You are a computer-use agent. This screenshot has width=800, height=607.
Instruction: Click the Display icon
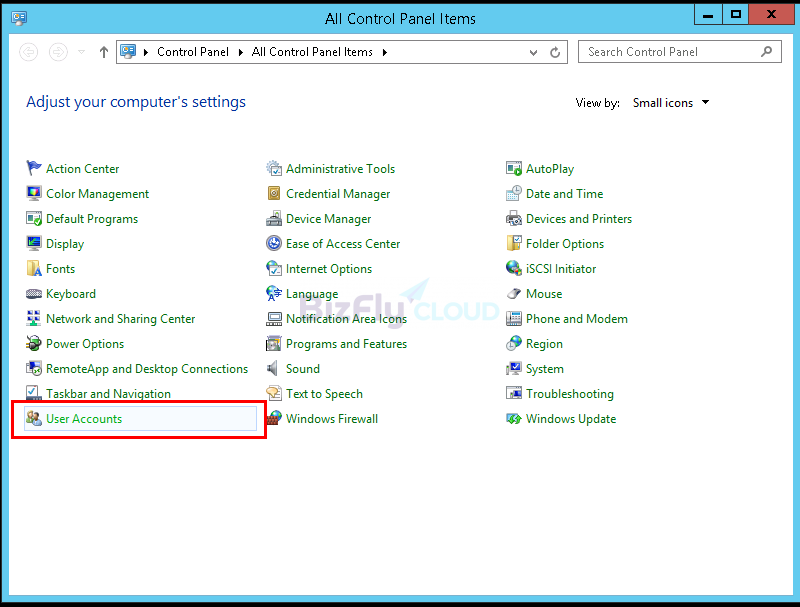pos(34,243)
